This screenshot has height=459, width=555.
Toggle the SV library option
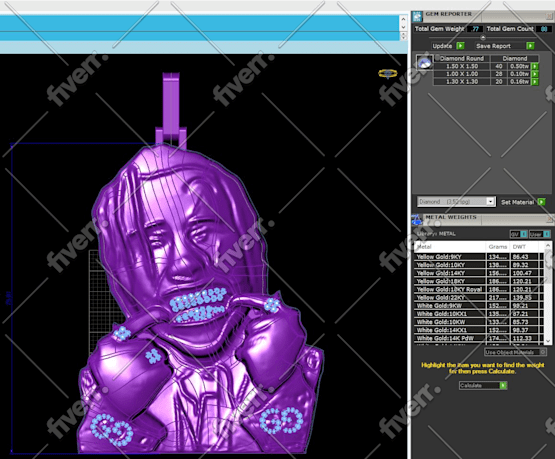point(519,234)
